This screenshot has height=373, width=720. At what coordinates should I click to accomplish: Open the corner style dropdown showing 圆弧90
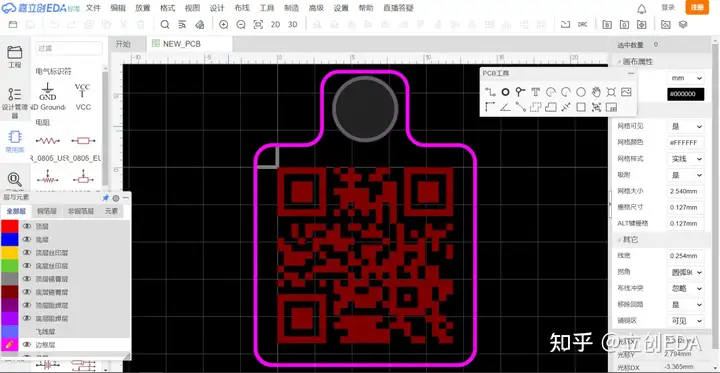[x=686, y=272]
